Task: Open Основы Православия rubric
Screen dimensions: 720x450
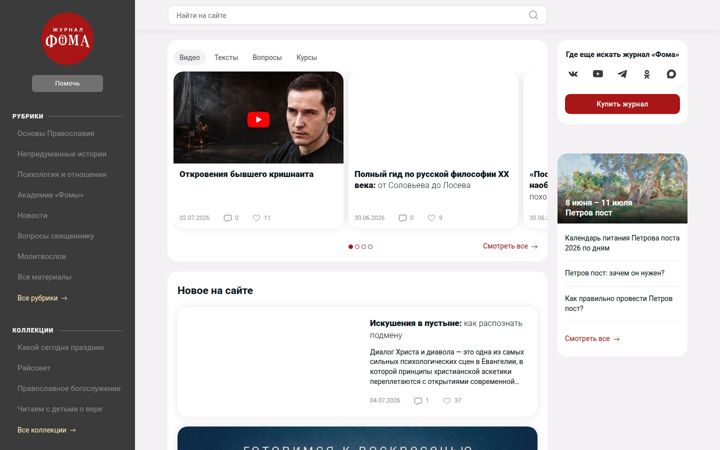Action: [x=56, y=134]
